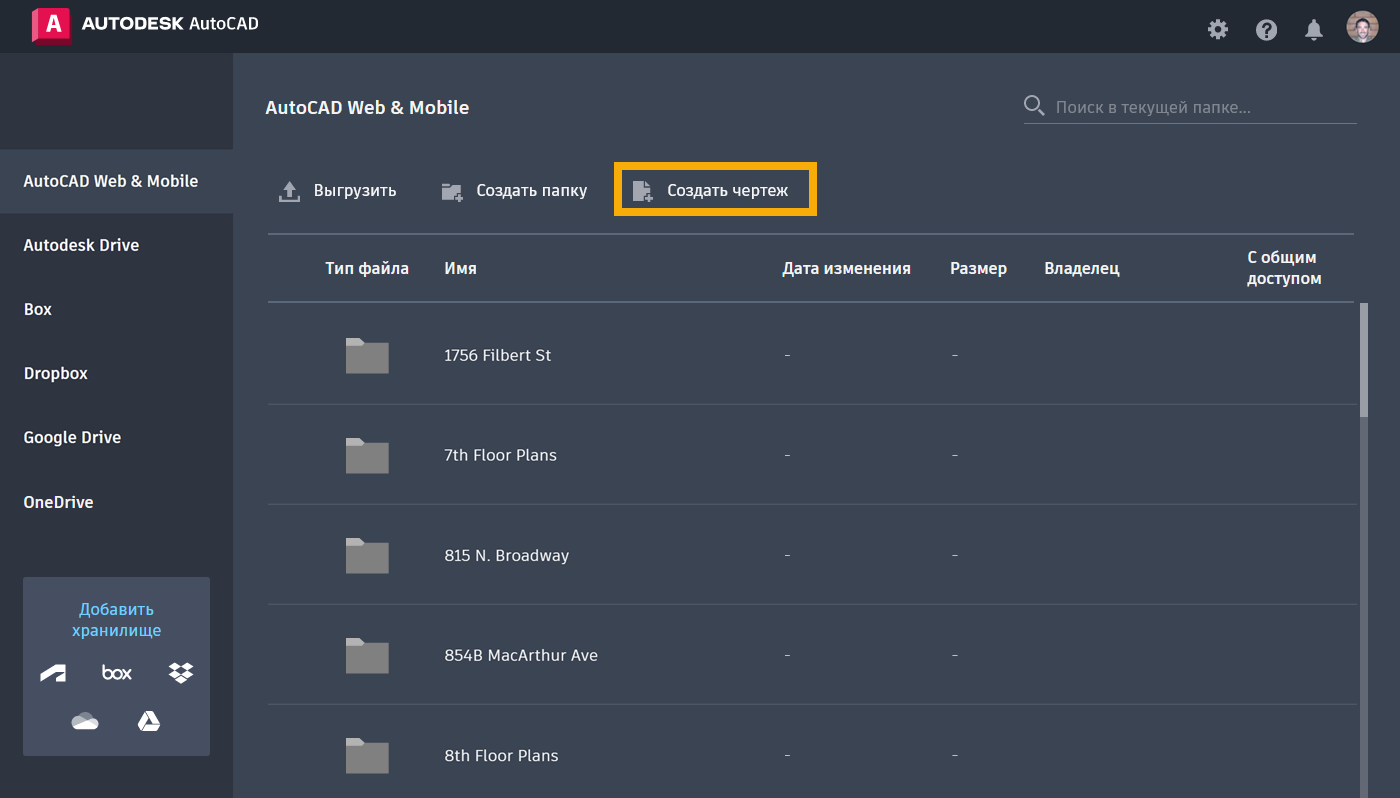Viewport: 1400px width, 798px height.
Task: Click the Выгрузить upload button
Action: [x=337, y=190]
